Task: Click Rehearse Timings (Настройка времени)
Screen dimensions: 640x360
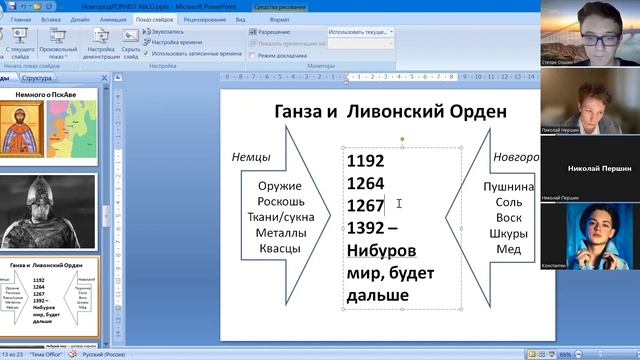Action: click(172, 42)
